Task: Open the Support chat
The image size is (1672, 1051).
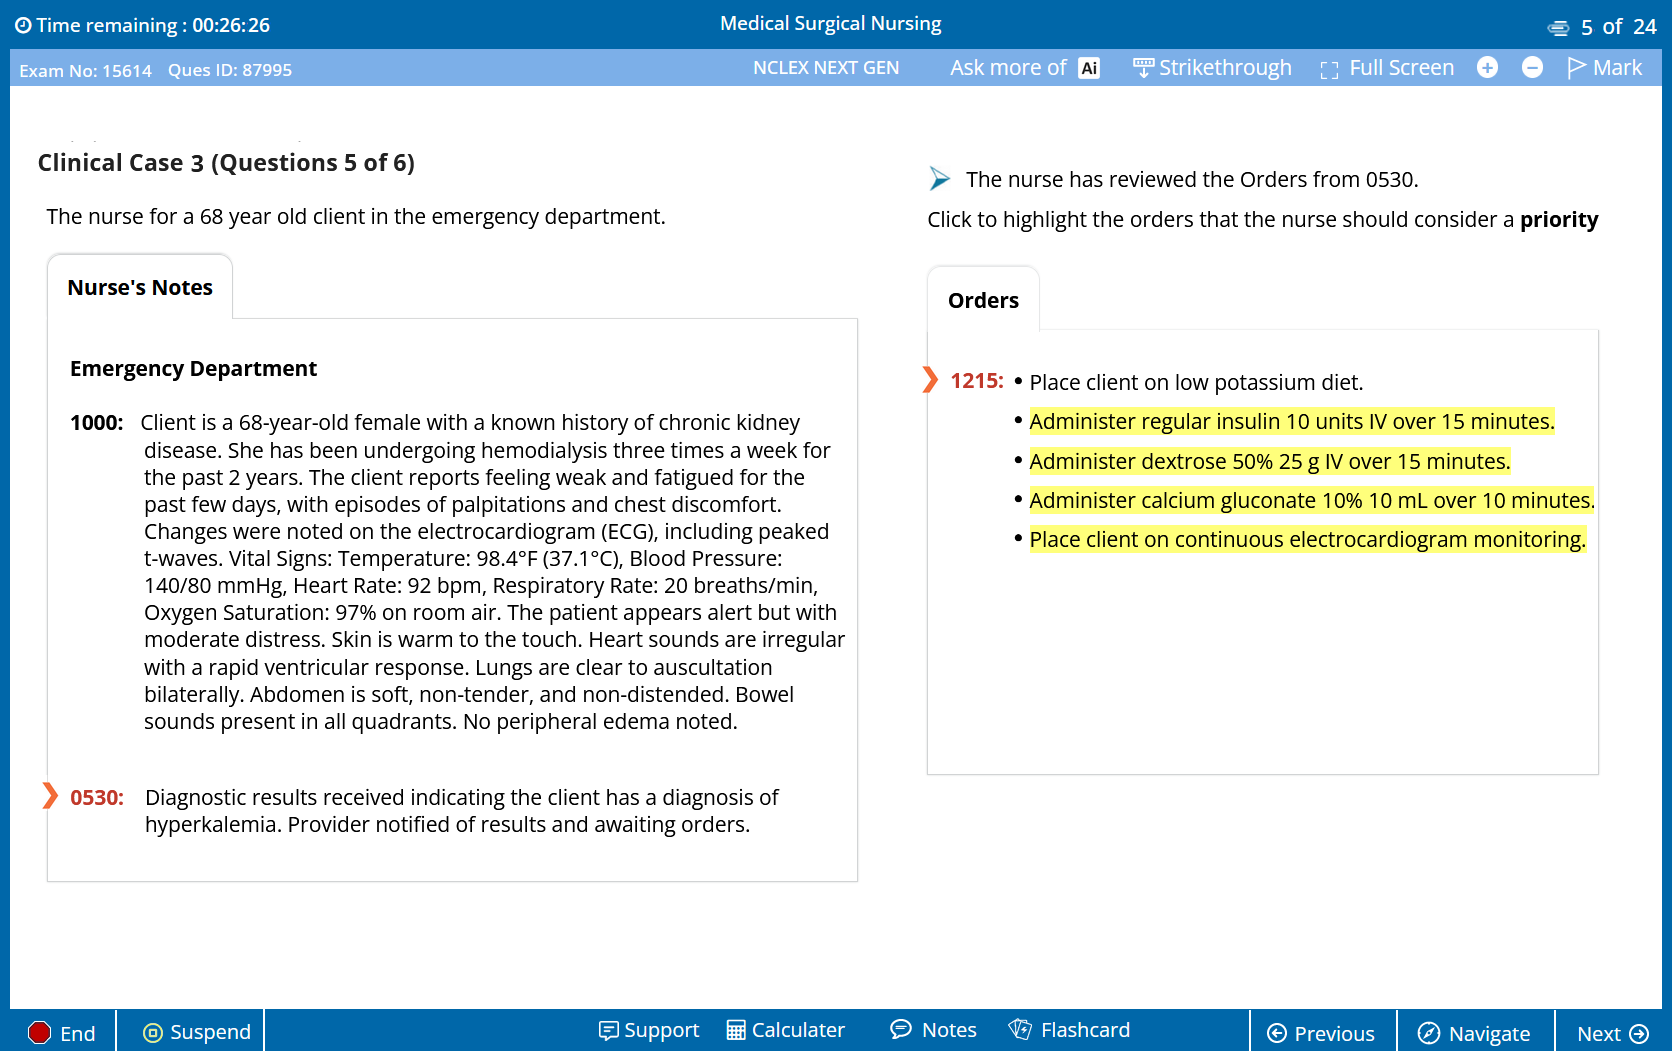Action: coord(649,1030)
